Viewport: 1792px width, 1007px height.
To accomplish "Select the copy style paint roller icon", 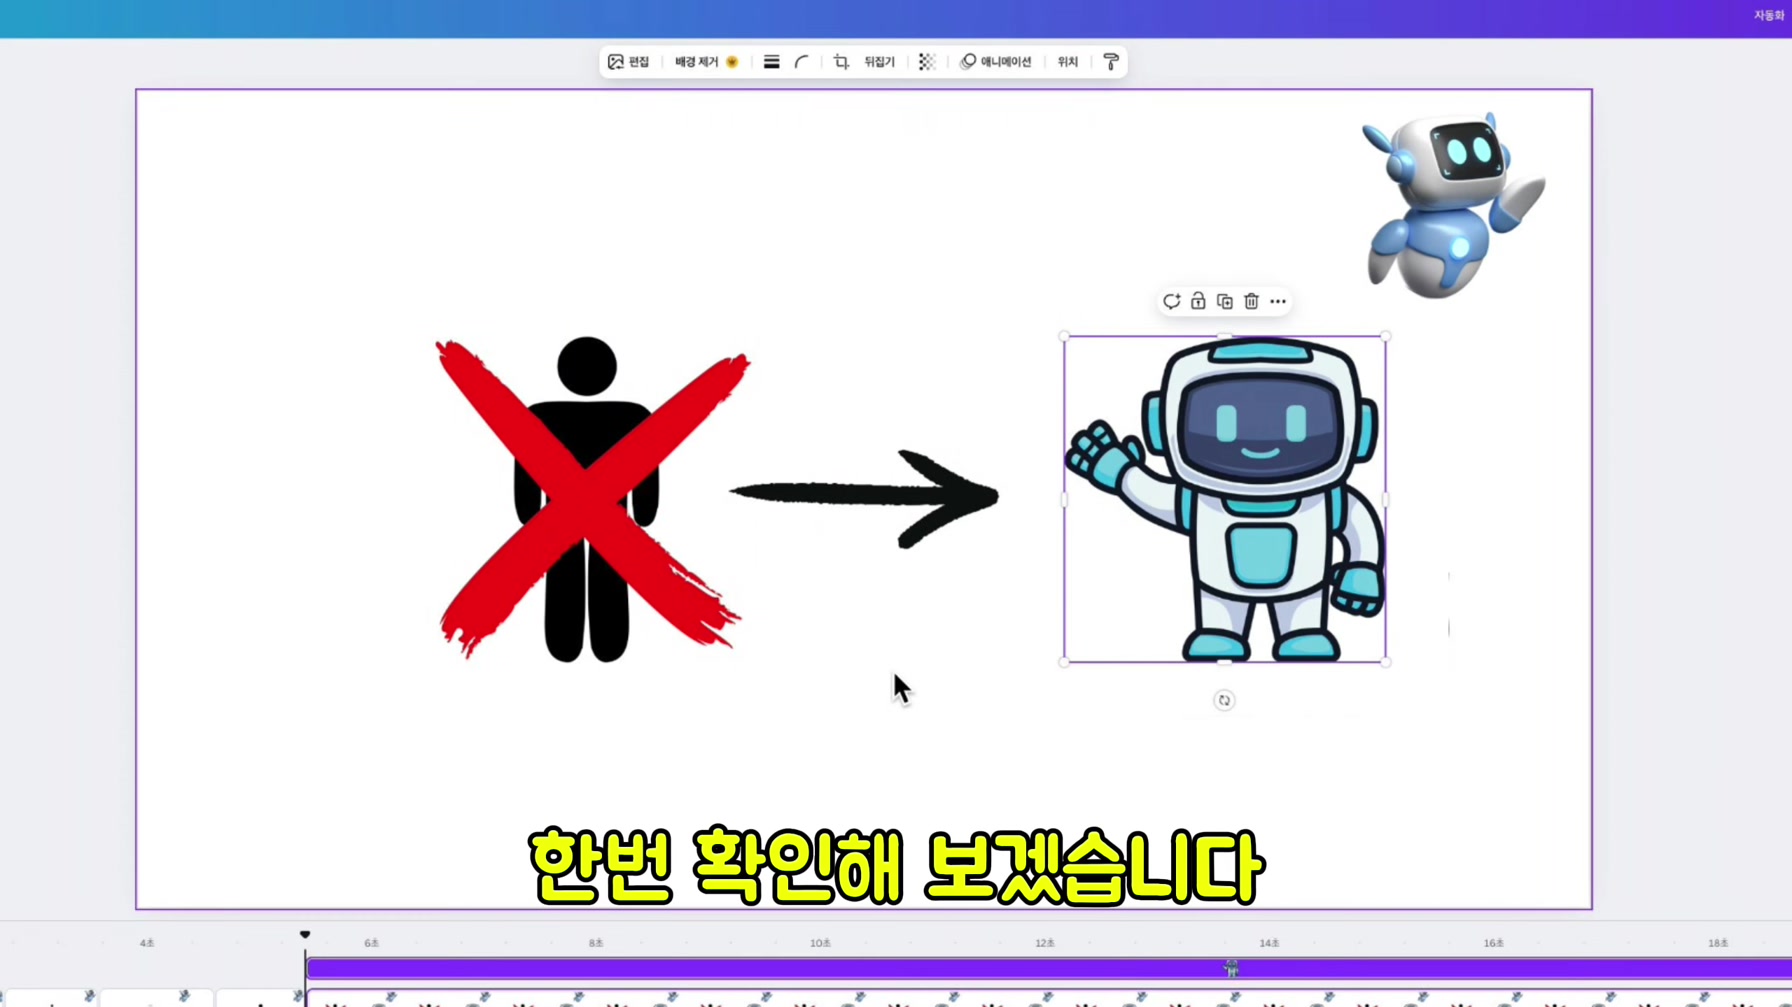I will [1111, 62].
